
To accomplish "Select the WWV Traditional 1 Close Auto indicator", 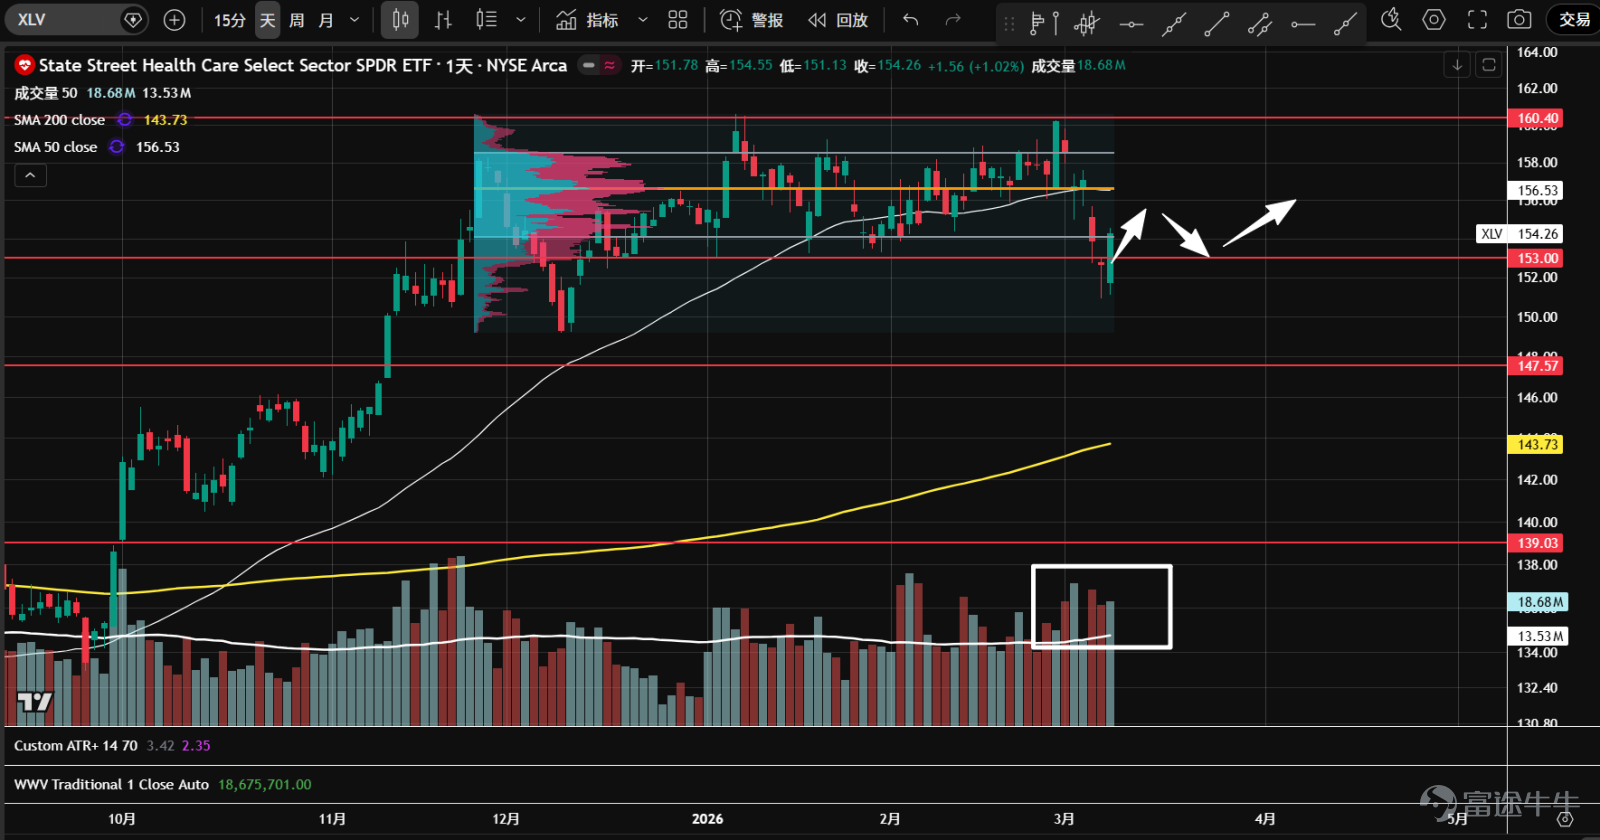I will tap(111, 785).
